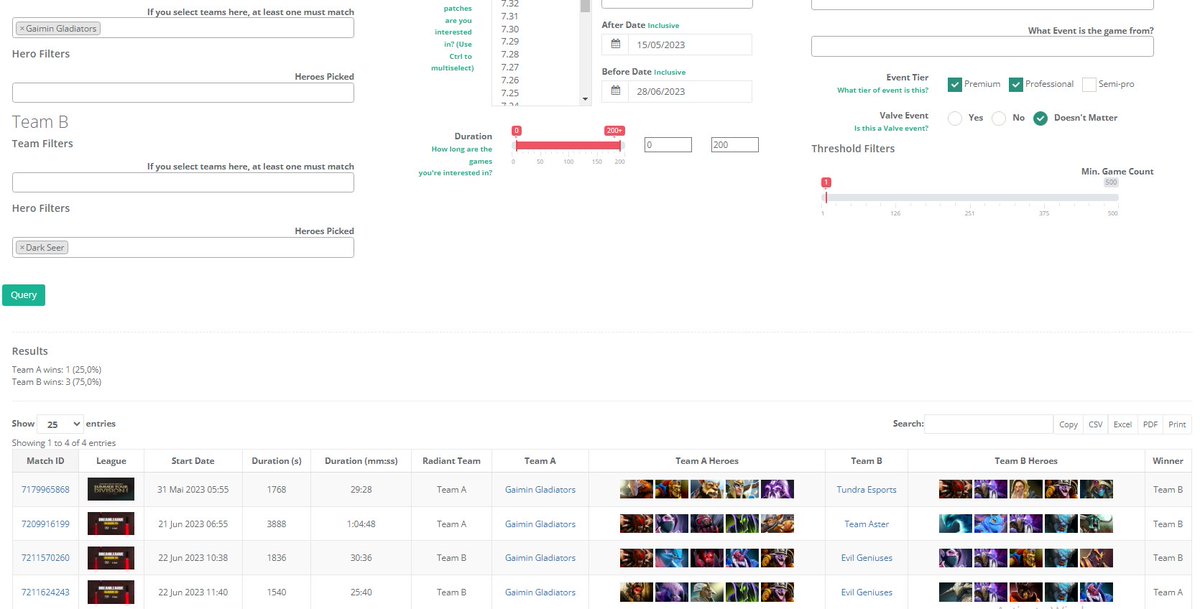Remove the Gaimin Gladiators team tag

coord(22,28)
